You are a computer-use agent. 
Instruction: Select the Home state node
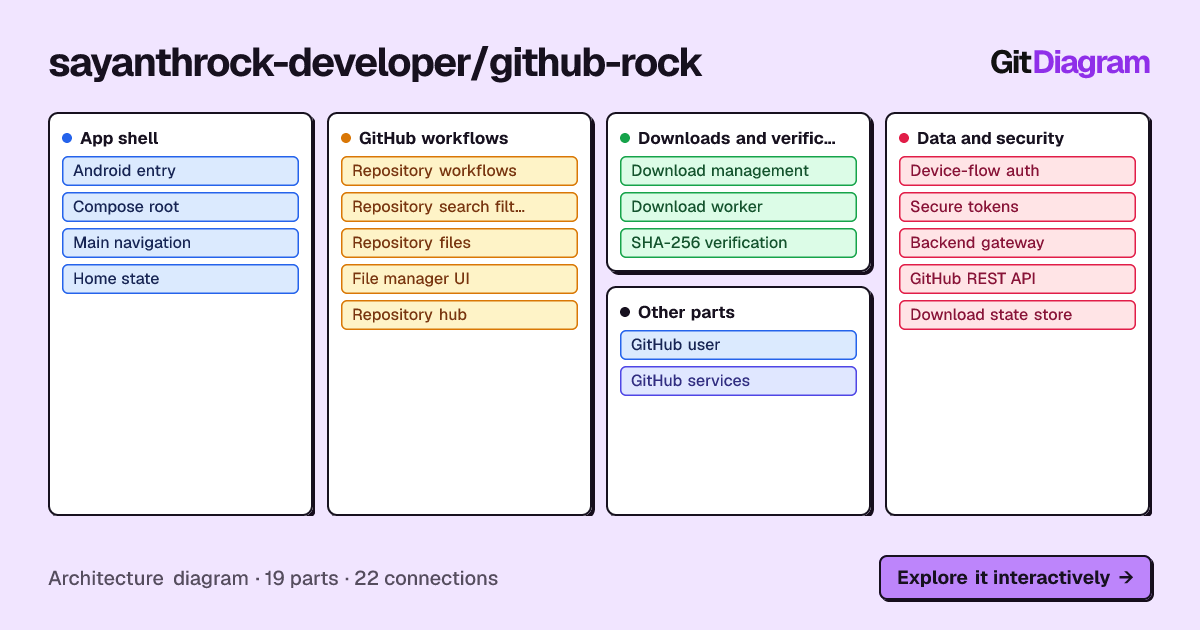(x=180, y=279)
